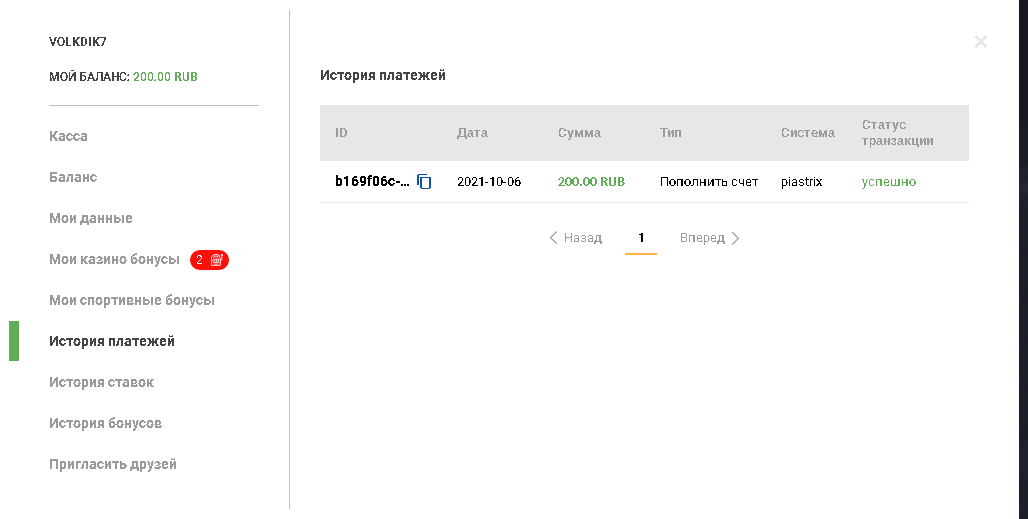Open История ставок

pos(102,382)
